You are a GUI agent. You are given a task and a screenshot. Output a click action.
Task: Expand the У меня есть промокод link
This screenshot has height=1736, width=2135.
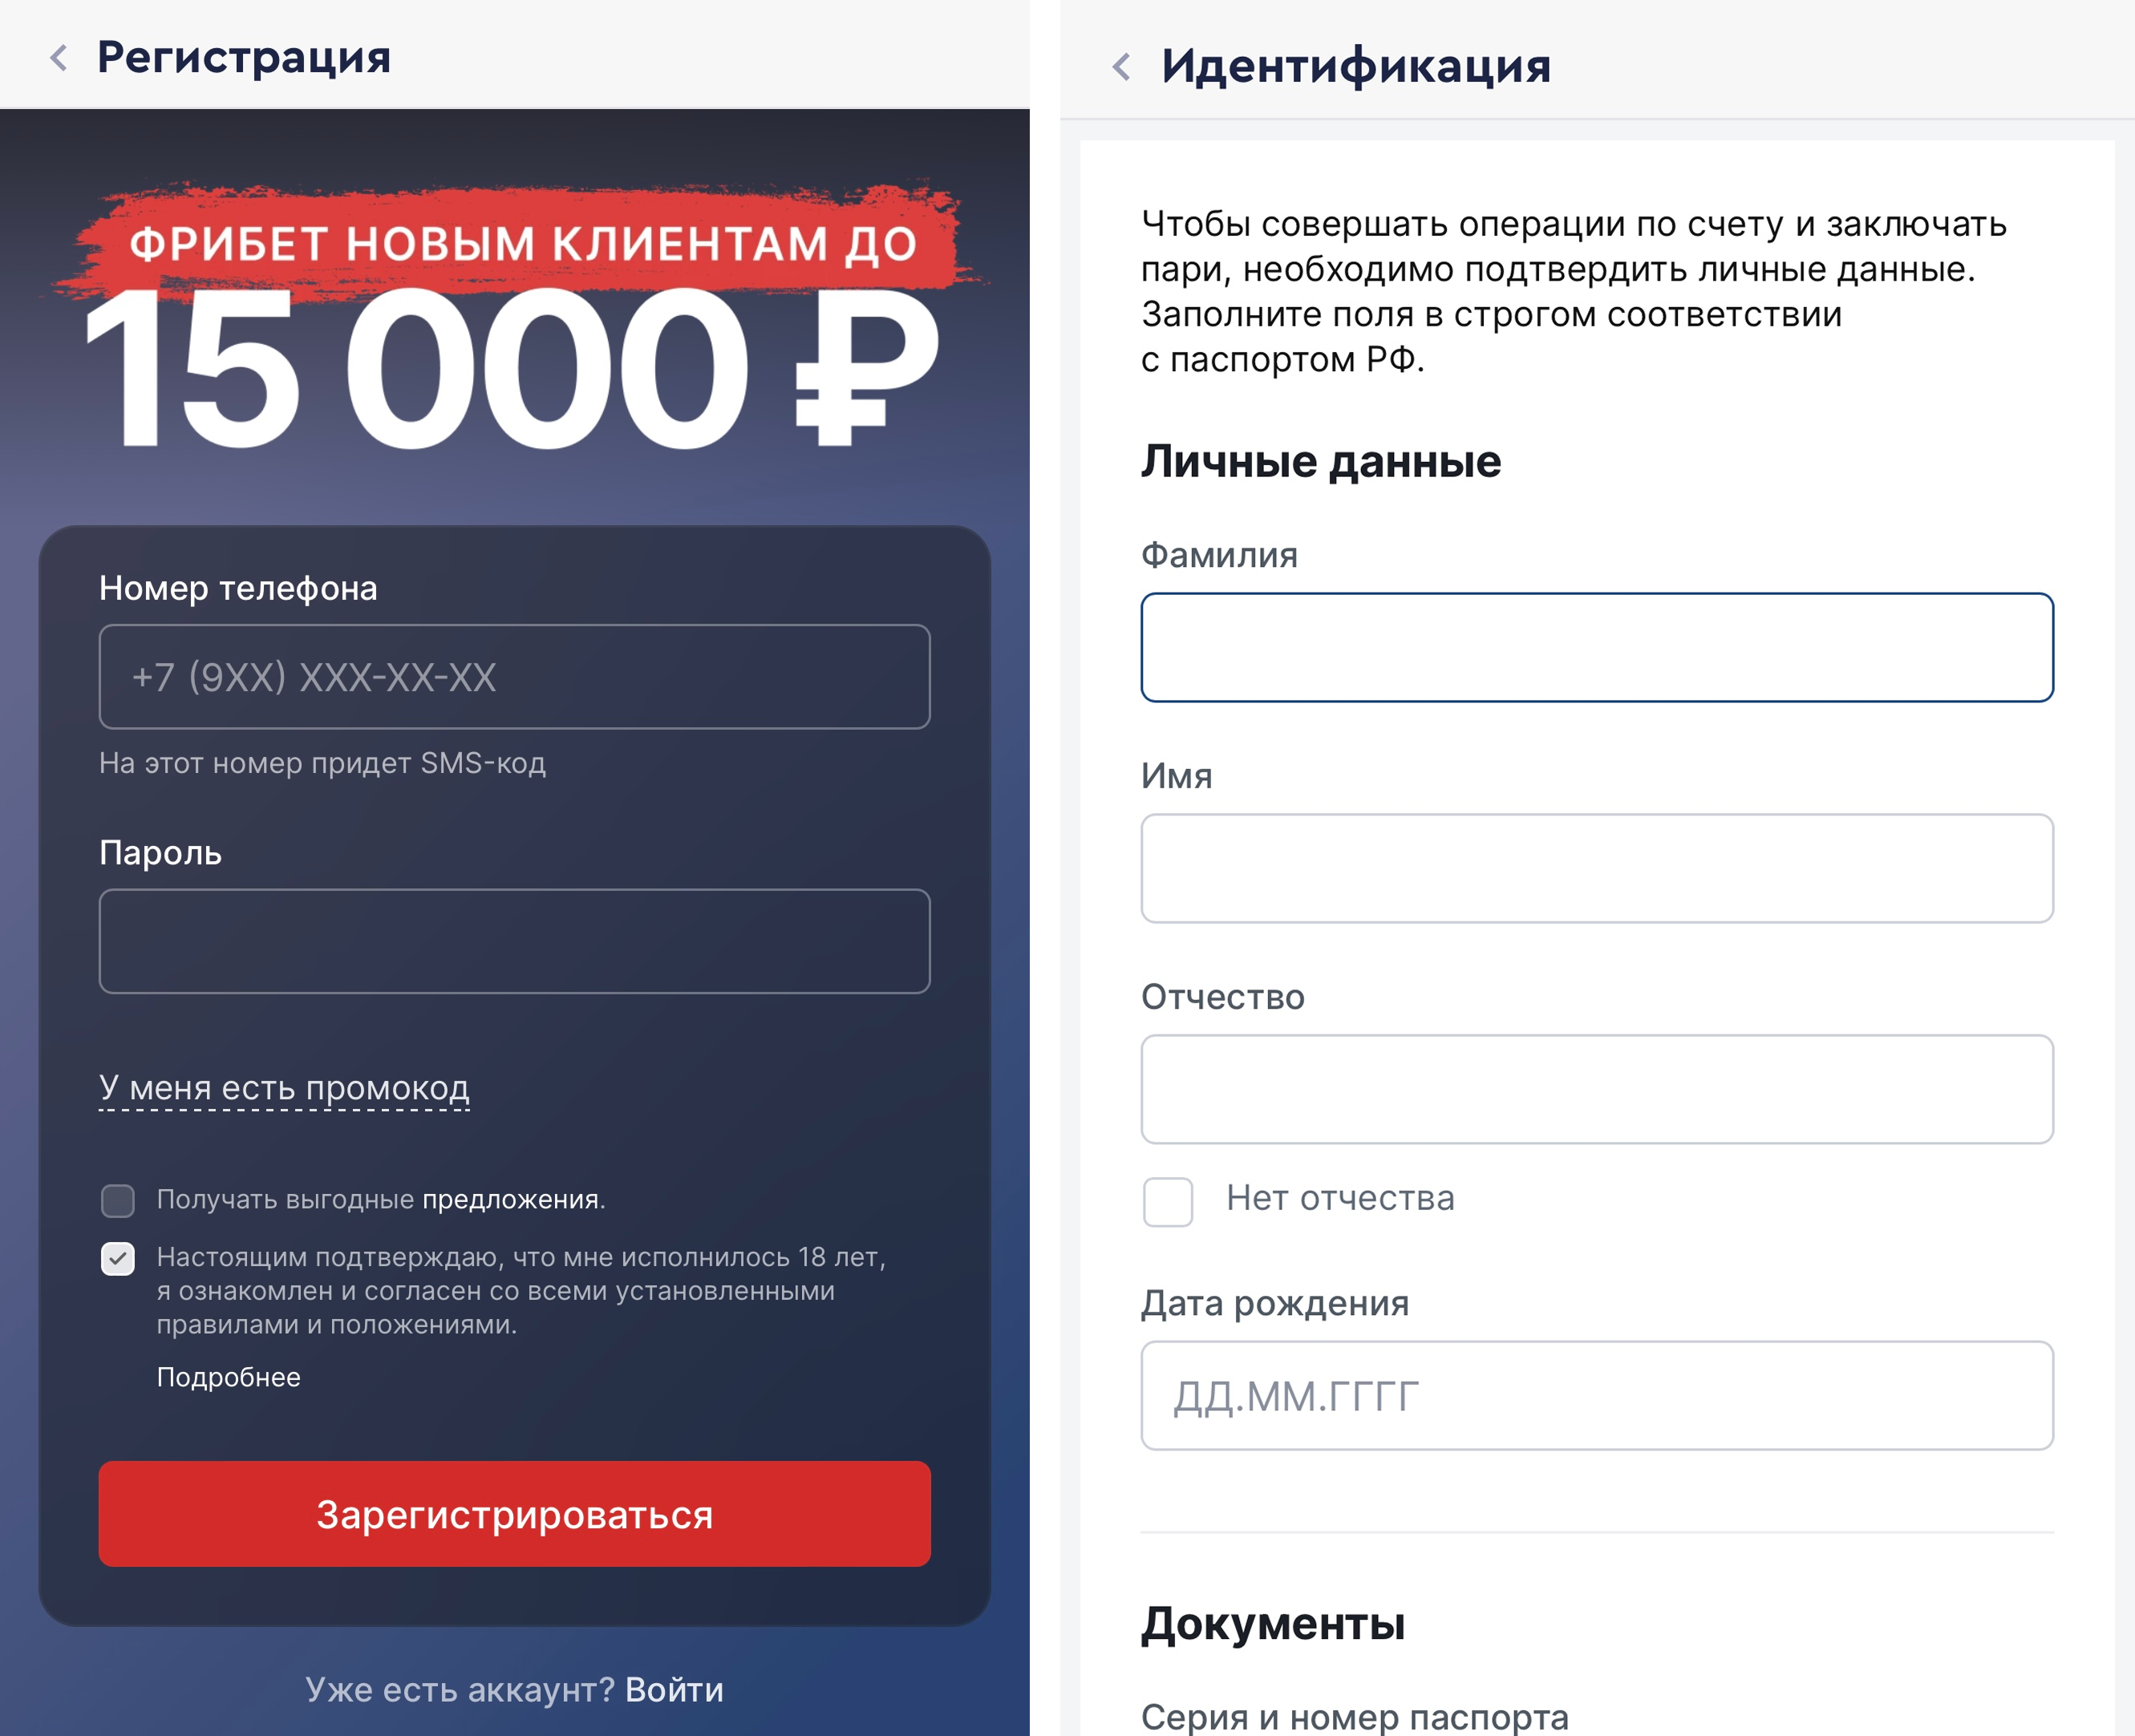pyautogui.click(x=284, y=1088)
